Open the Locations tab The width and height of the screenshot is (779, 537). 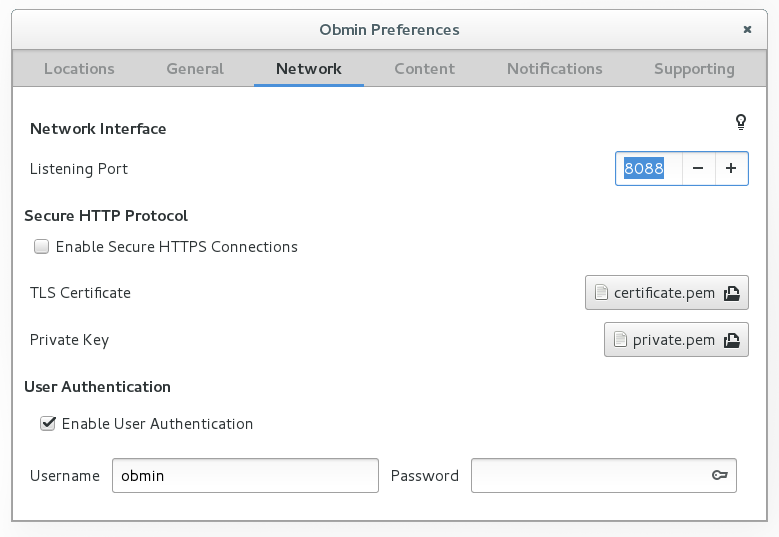coord(79,69)
